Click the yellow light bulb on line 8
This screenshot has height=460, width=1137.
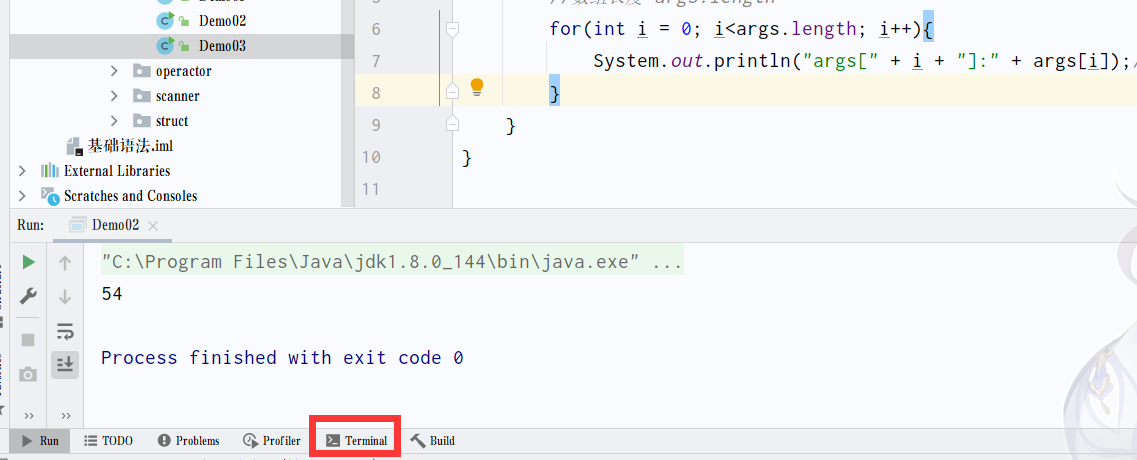pyautogui.click(x=477, y=87)
